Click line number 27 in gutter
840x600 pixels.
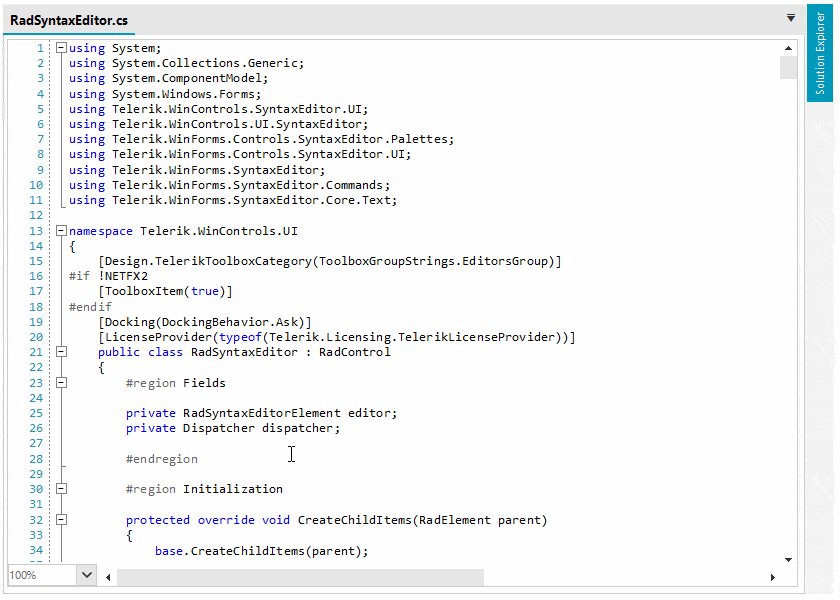tap(36, 443)
